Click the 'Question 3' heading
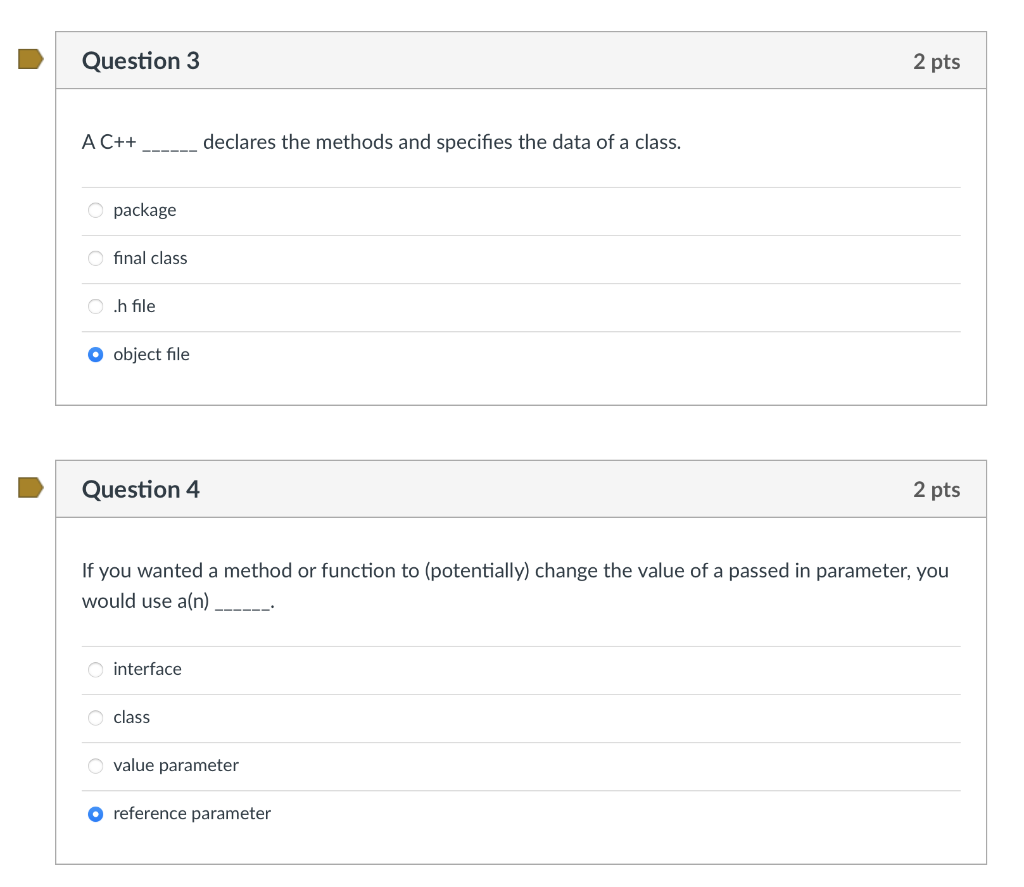This screenshot has height=887, width=1024. tap(140, 61)
